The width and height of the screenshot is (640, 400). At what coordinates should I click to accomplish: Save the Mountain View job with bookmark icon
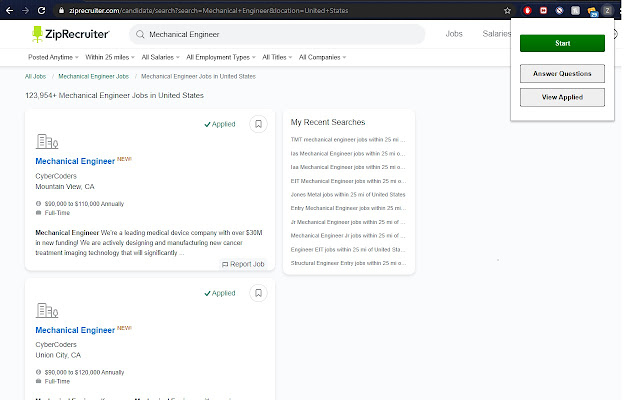pos(258,124)
